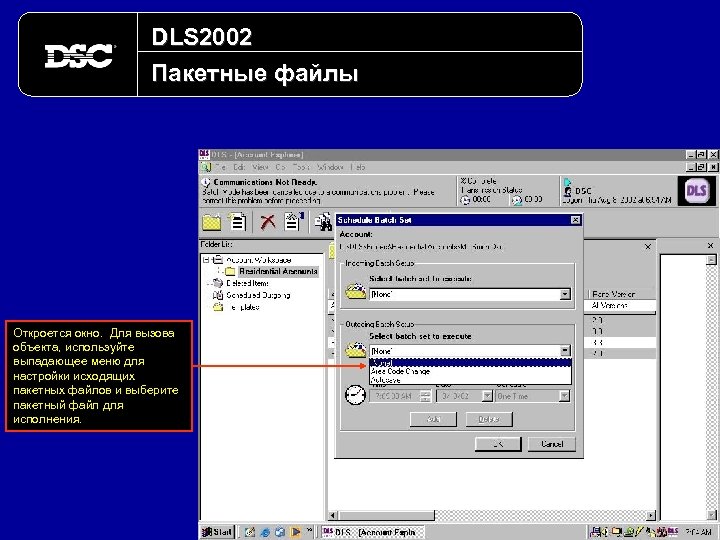The height and width of the screenshot is (540, 720).
Task: Select Templates in folder list
Action: [x=243, y=307]
